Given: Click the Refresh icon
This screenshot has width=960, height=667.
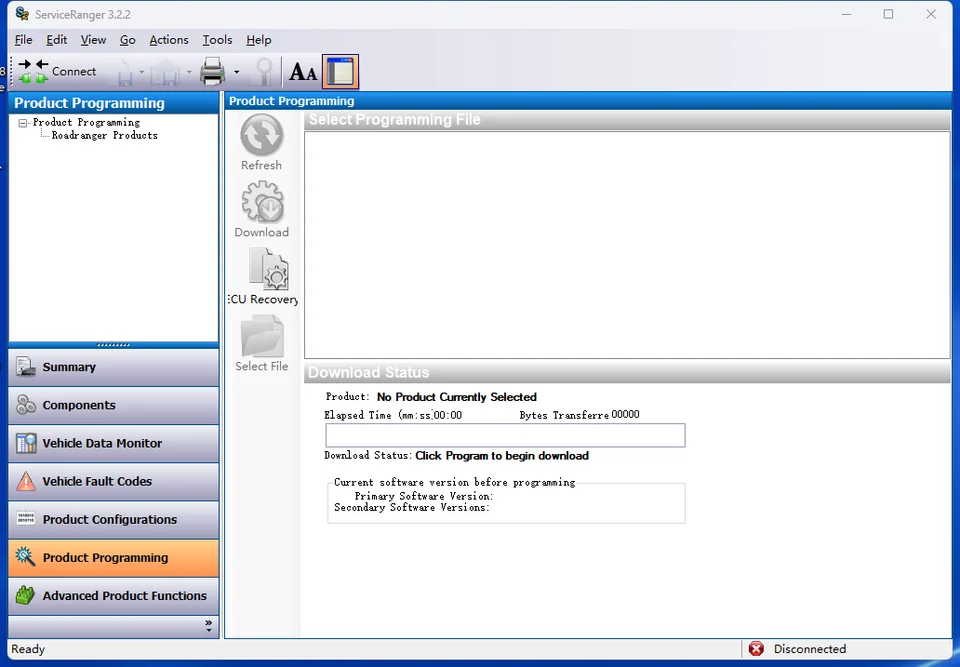Looking at the screenshot, I should 261,135.
